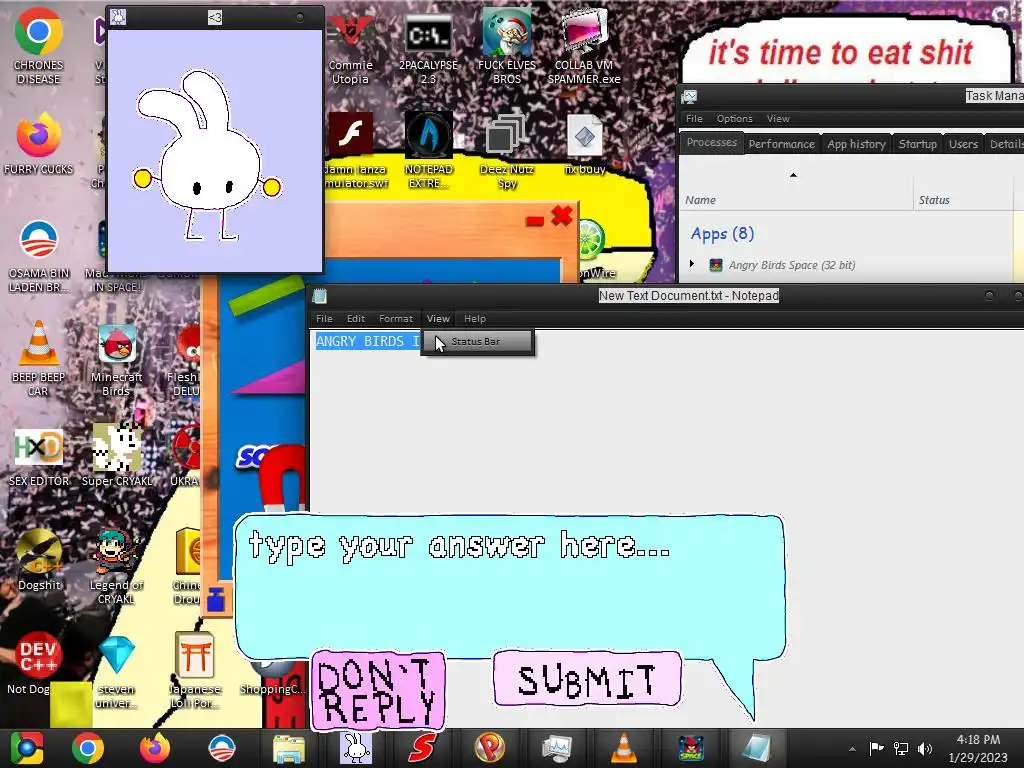
Task: Open the Commie Utopia desktop icon
Action: point(351,49)
